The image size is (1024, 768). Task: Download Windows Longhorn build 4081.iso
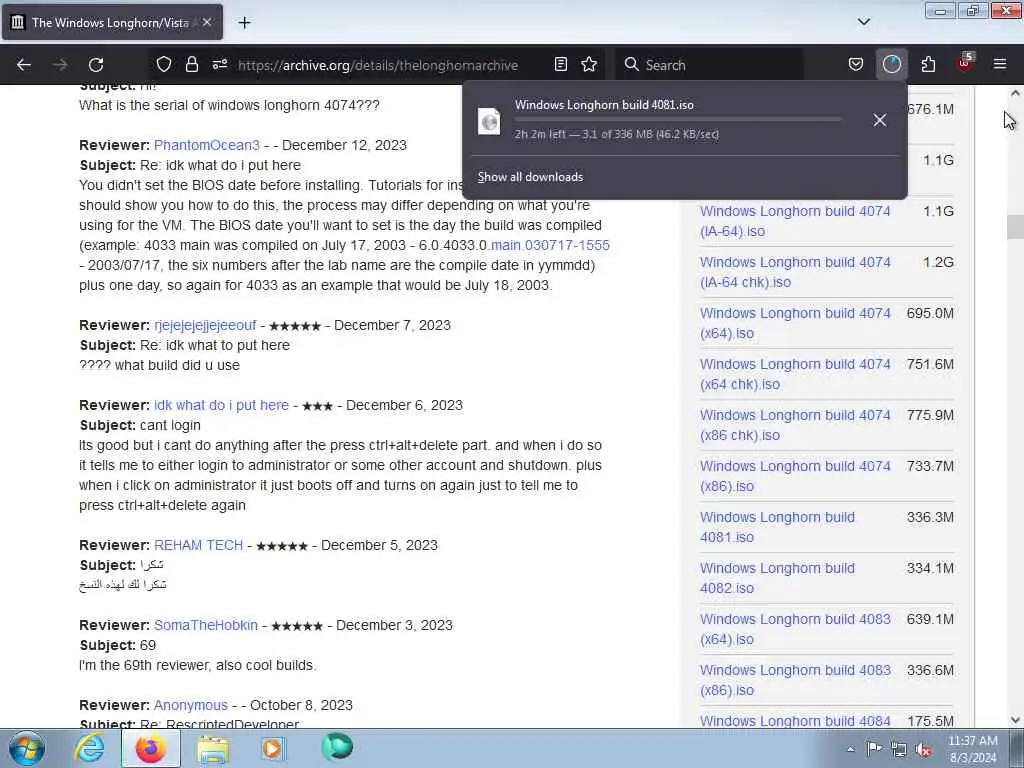[x=777, y=526]
